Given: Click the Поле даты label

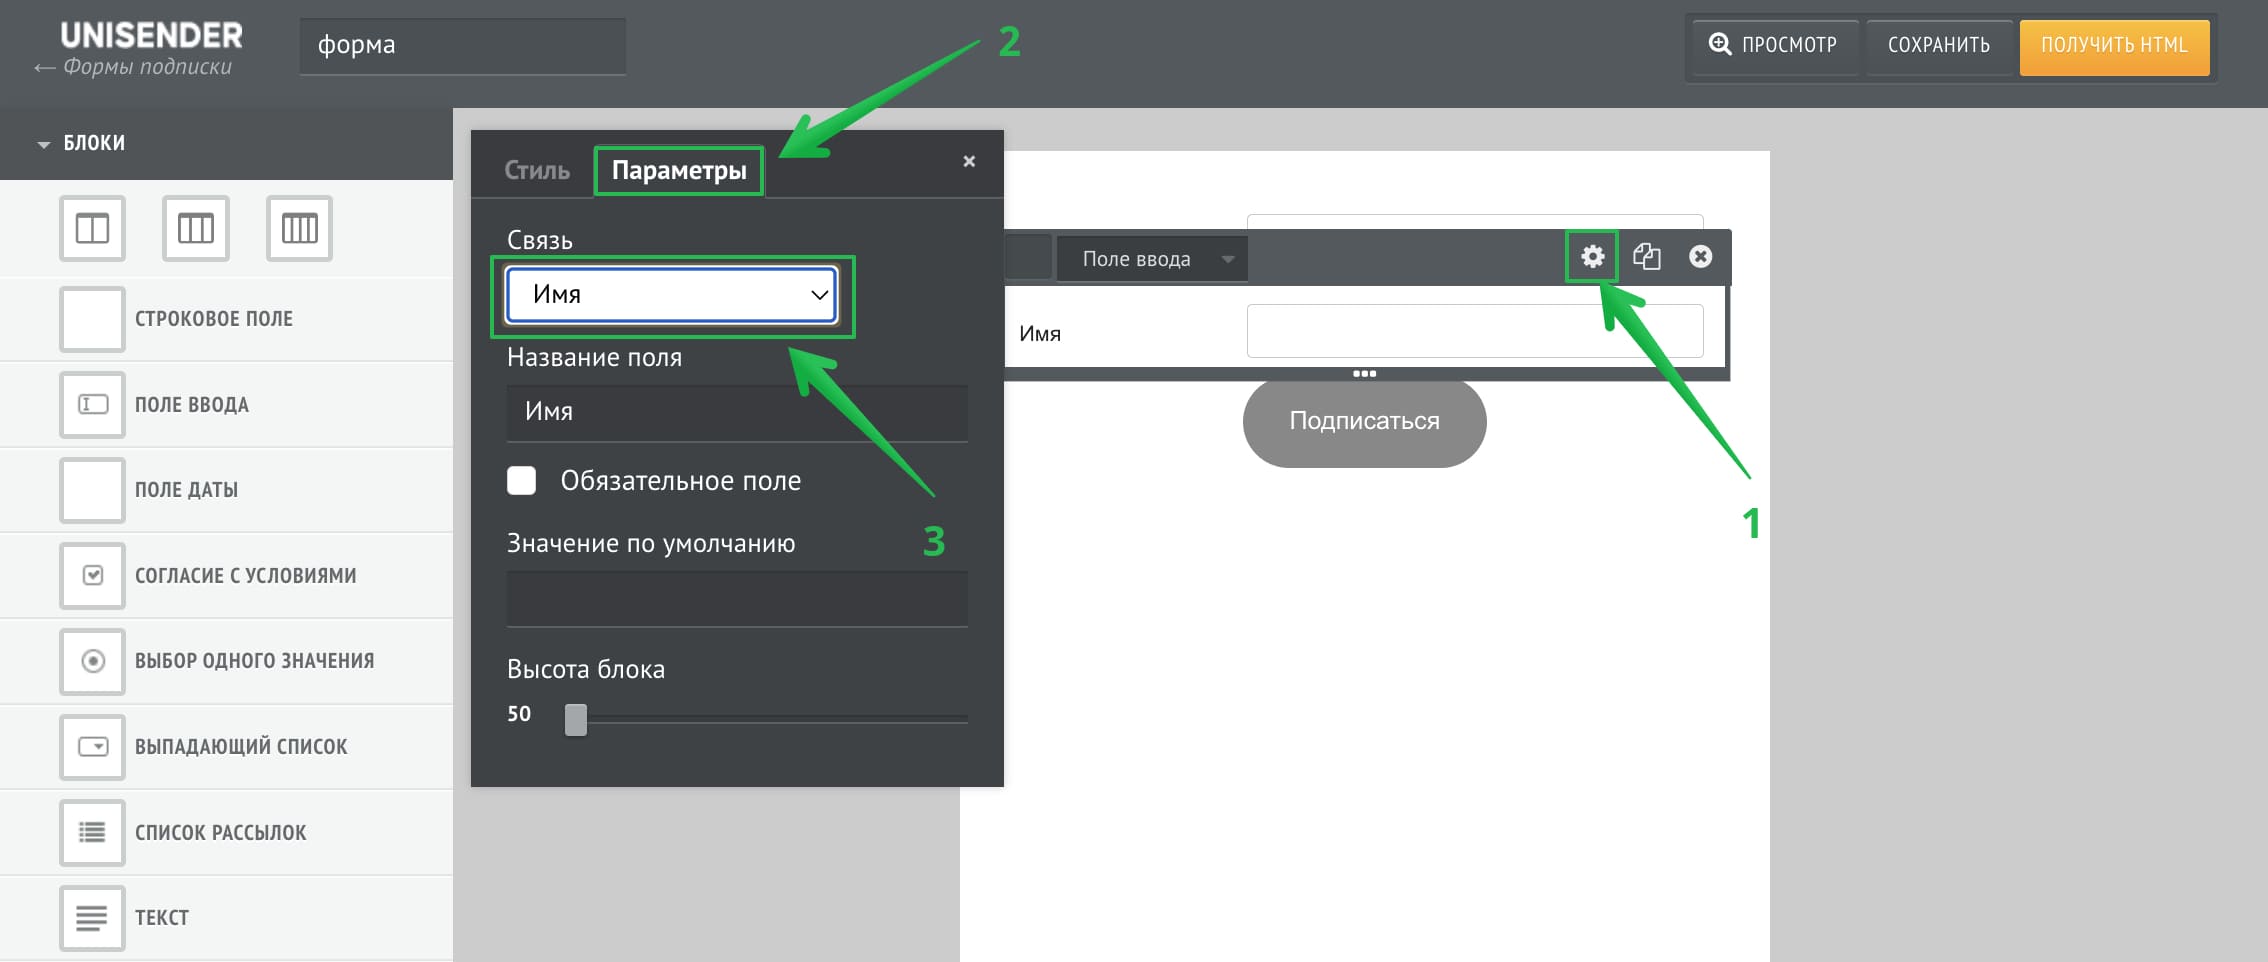Looking at the screenshot, I should (x=187, y=490).
